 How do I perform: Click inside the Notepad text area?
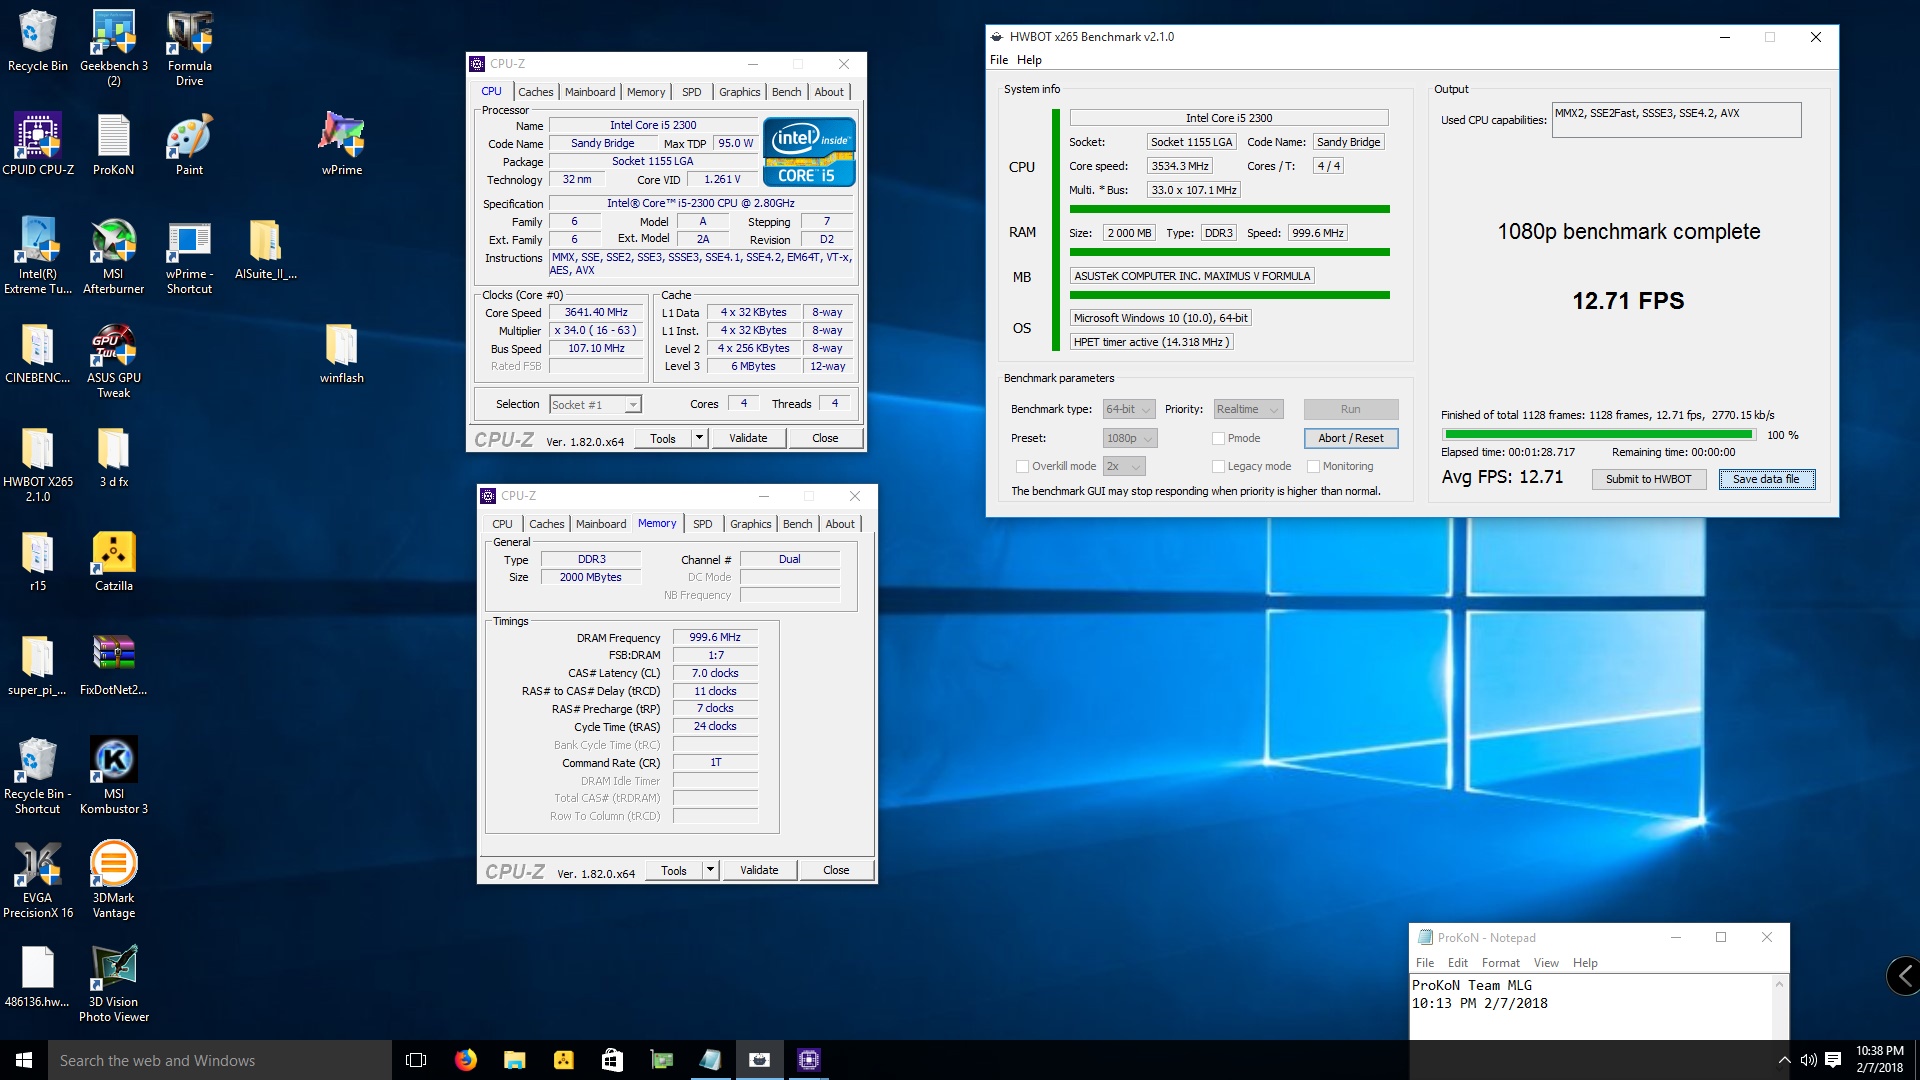tap(1590, 1007)
